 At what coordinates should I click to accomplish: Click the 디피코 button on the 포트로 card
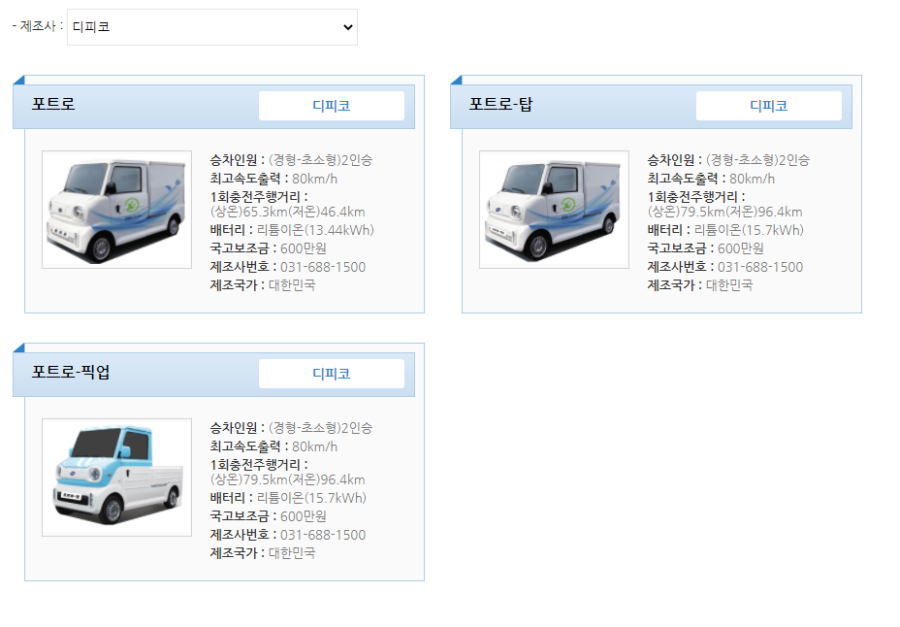pos(331,106)
